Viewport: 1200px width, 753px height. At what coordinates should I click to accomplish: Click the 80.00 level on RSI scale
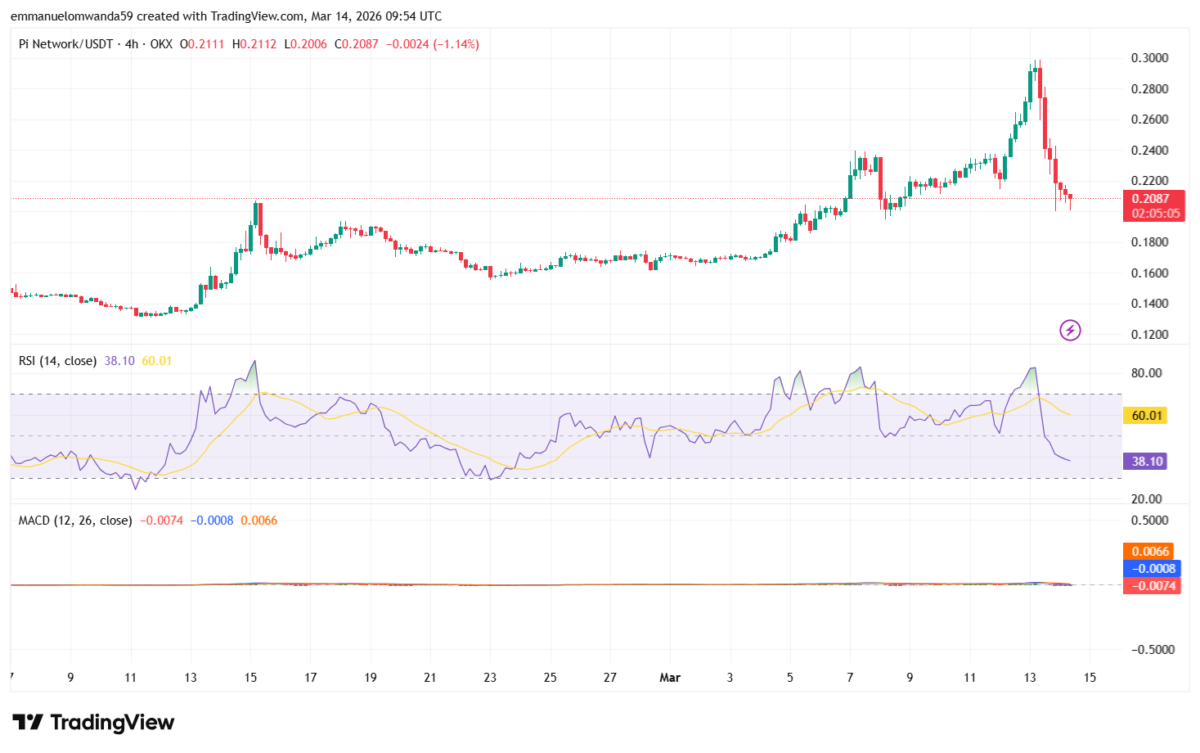[x=1145, y=373]
